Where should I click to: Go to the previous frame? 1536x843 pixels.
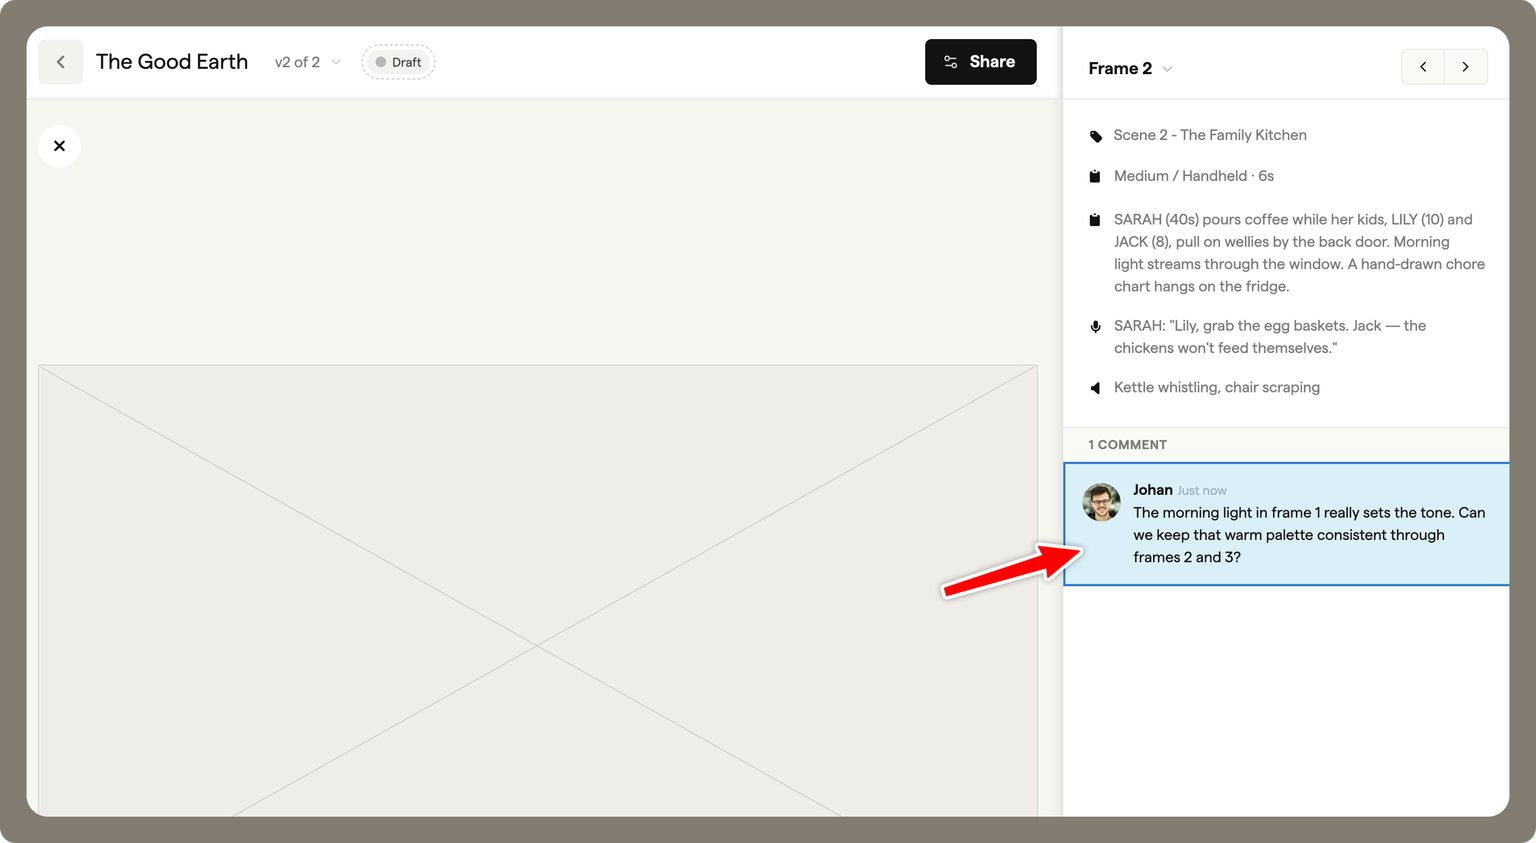[x=1423, y=67]
